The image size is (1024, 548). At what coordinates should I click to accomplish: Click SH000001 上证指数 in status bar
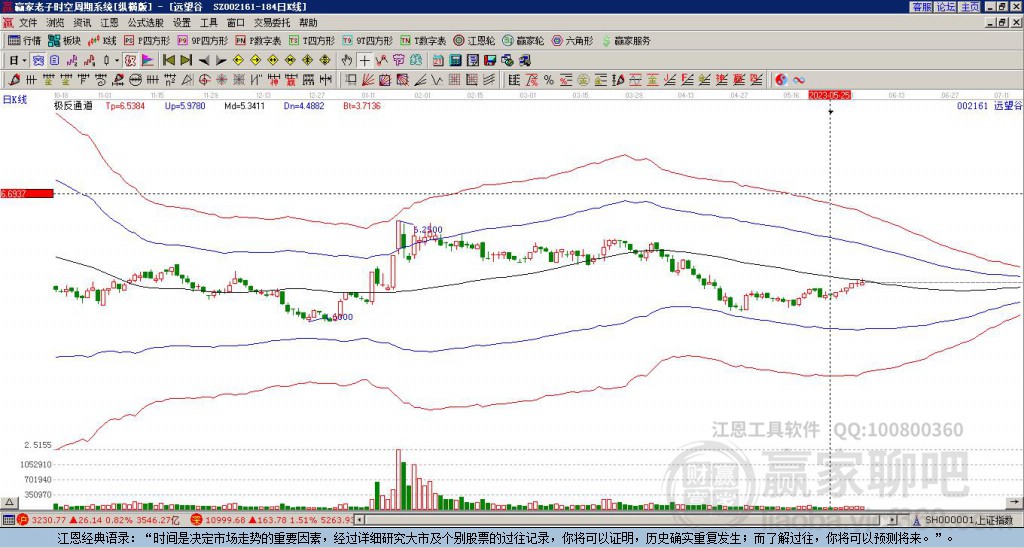click(968, 520)
